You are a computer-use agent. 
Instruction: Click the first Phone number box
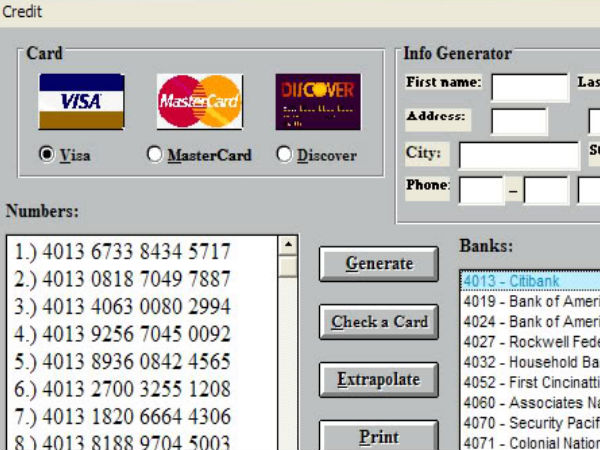(481, 190)
